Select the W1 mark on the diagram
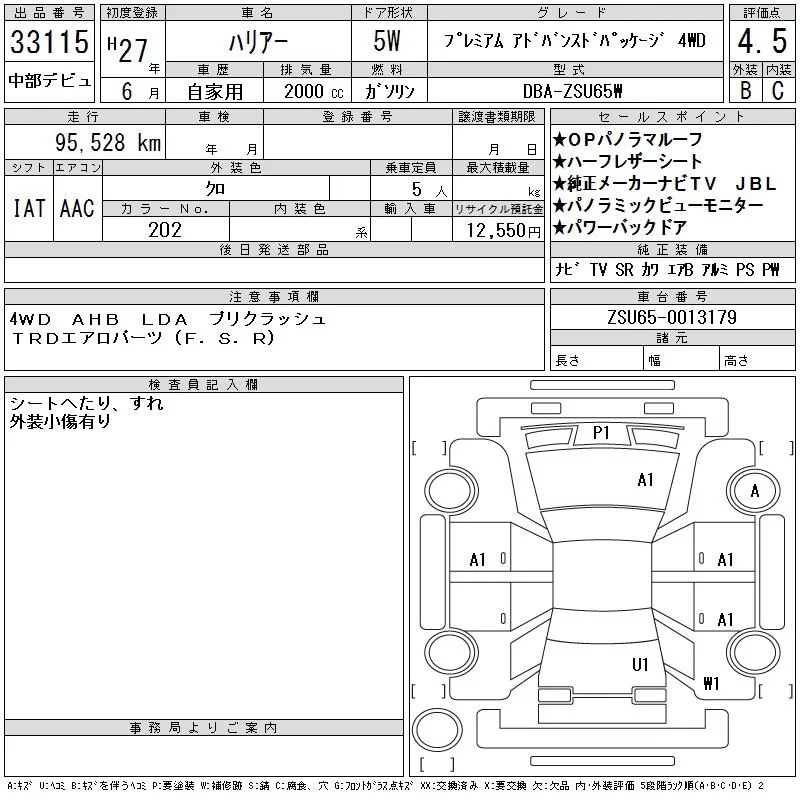Screen dimensions: 800x800 click(711, 684)
